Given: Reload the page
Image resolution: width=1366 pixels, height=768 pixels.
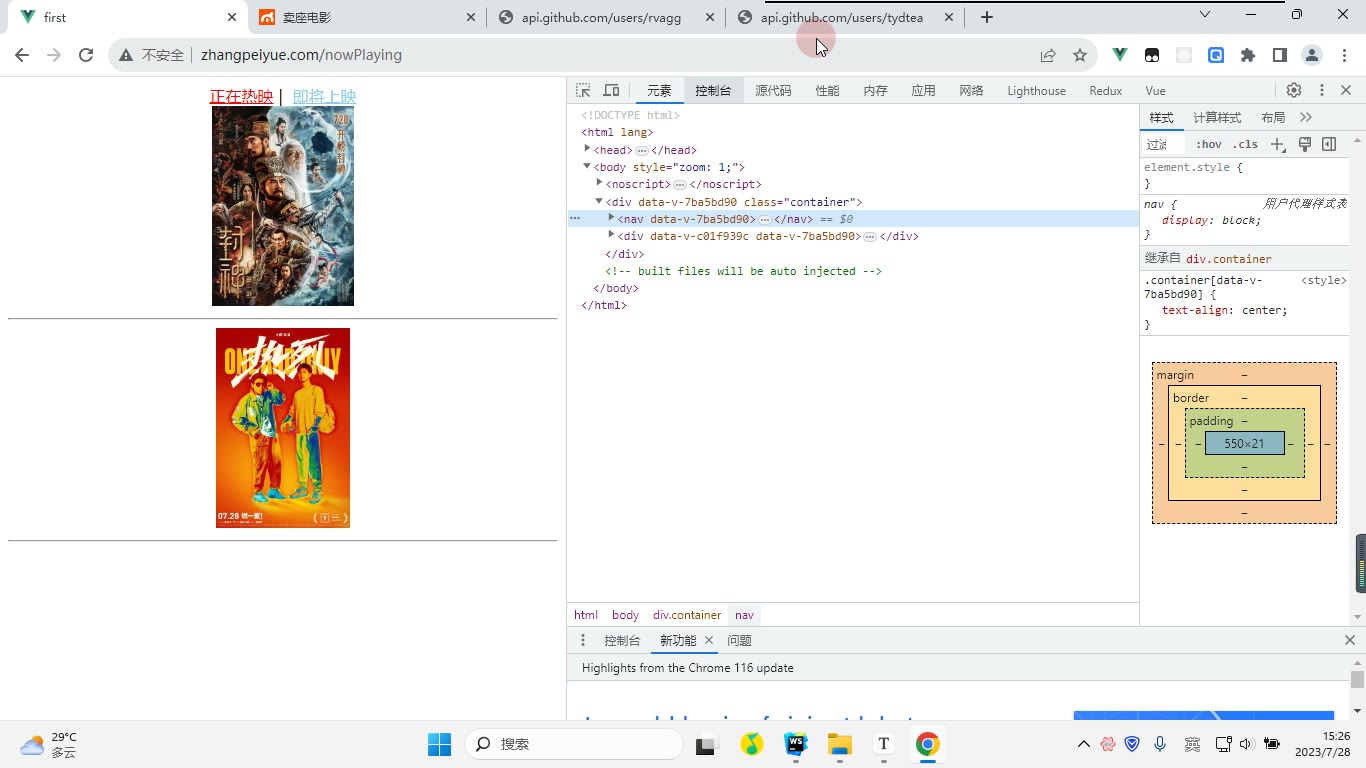Looking at the screenshot, I should click(x=86, y=55).
